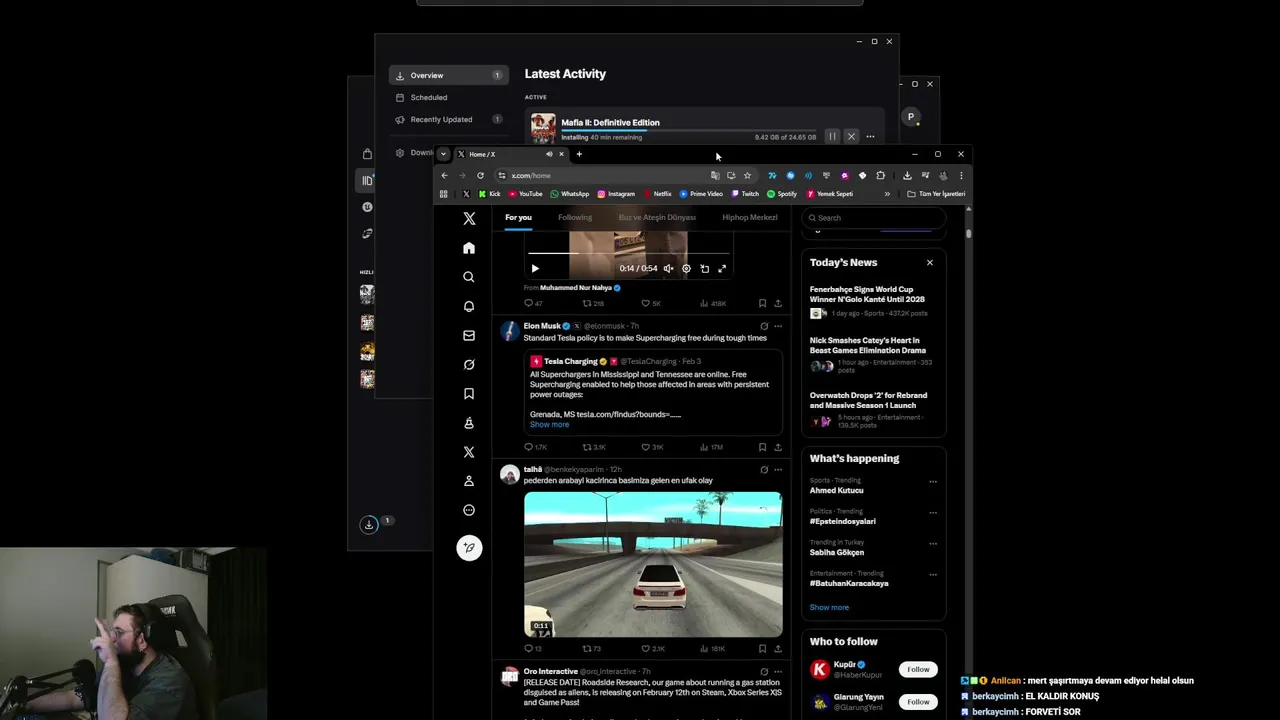Open the browser downloads icon
1280x720 pixels.
pos(907,175)
